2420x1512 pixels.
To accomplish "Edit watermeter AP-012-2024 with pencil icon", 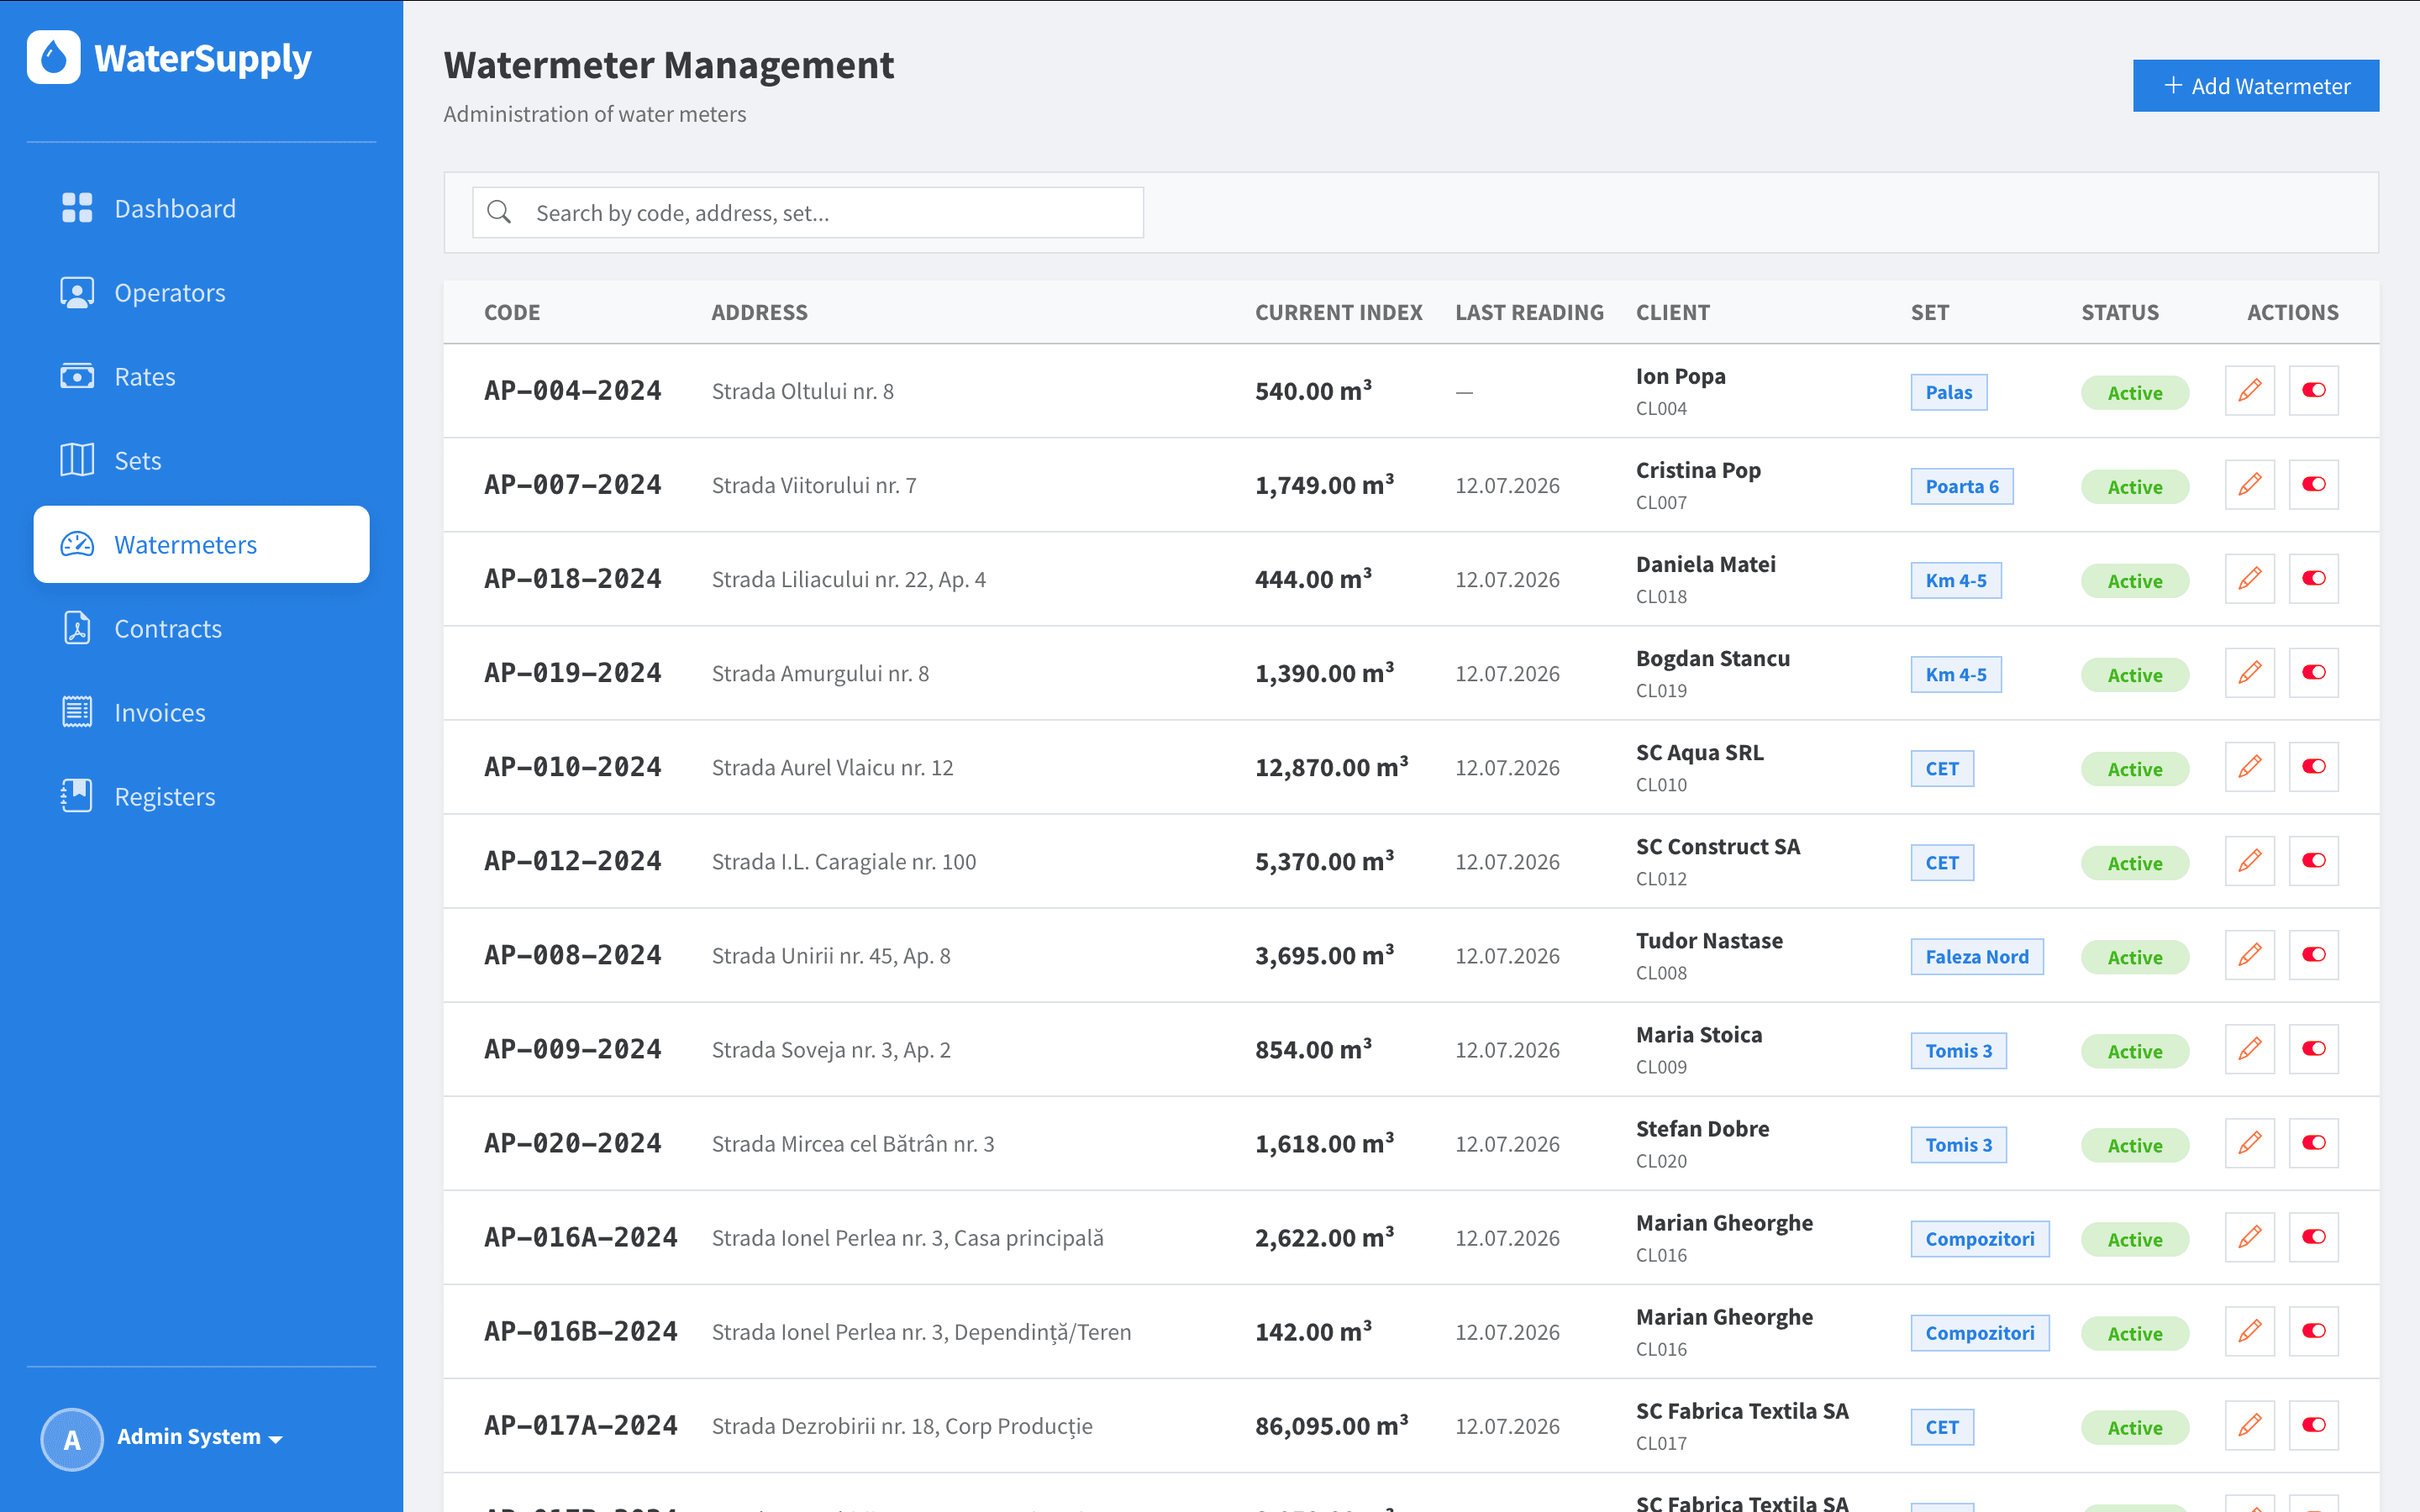I will coord(2250,860).
